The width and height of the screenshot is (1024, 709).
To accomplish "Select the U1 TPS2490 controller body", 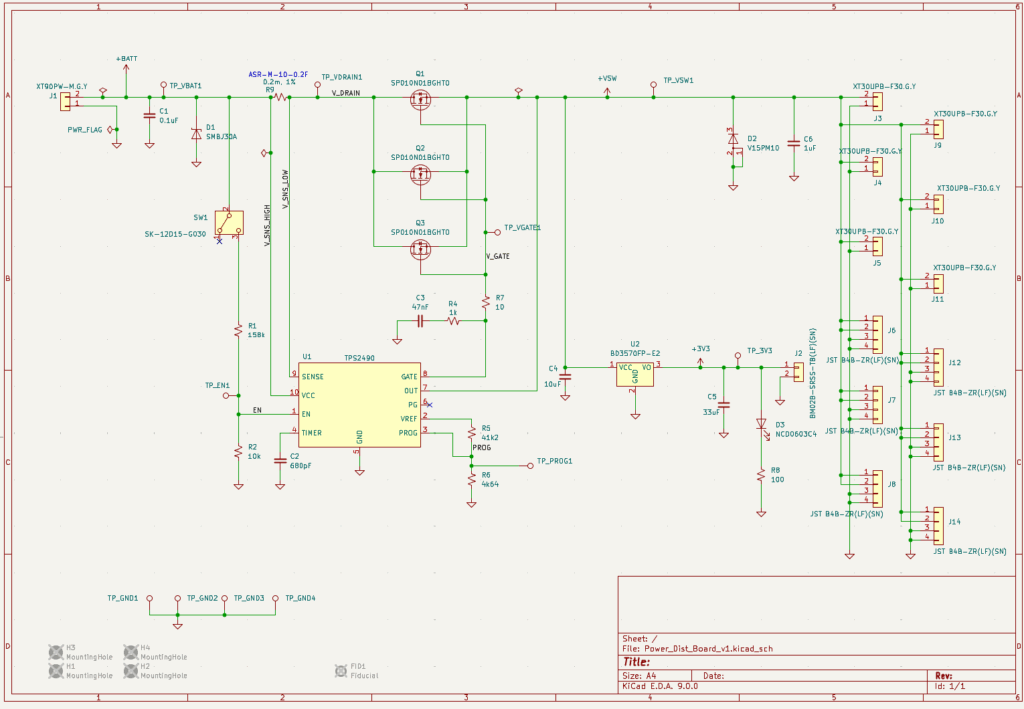I will tap(360, 404).
